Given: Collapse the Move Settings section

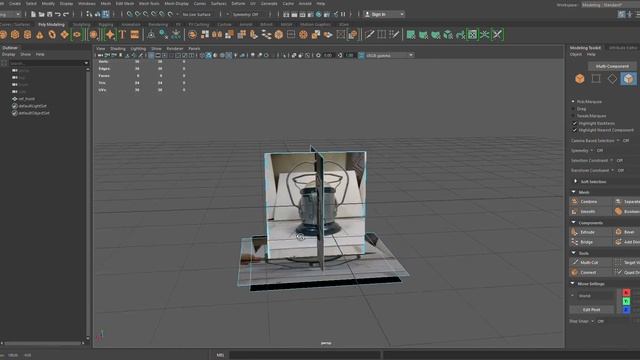Looking at the screenshot, I should 573,284.
